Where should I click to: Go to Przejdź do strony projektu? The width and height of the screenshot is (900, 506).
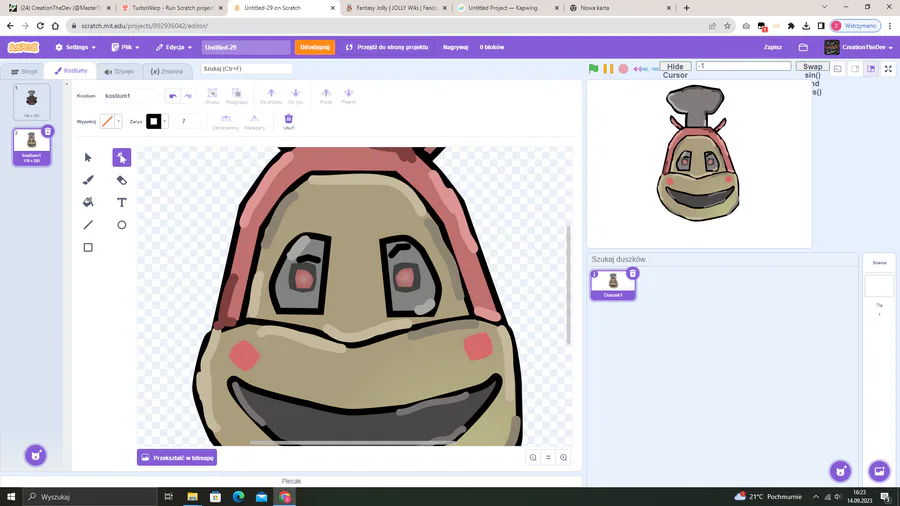pos(387,47)
